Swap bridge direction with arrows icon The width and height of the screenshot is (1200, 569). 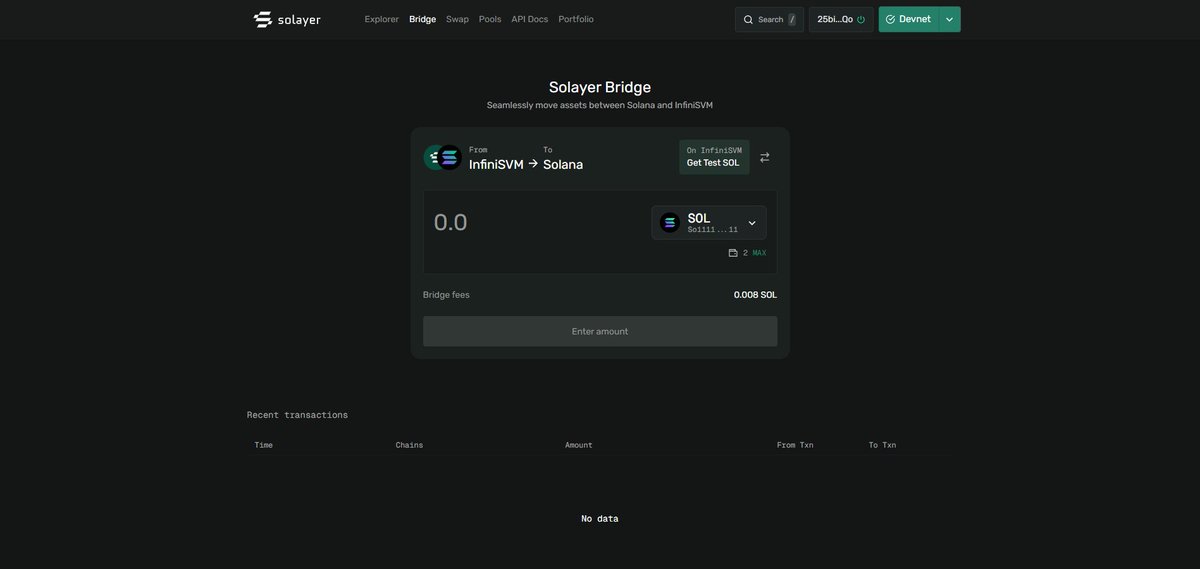tap(765, 157)
